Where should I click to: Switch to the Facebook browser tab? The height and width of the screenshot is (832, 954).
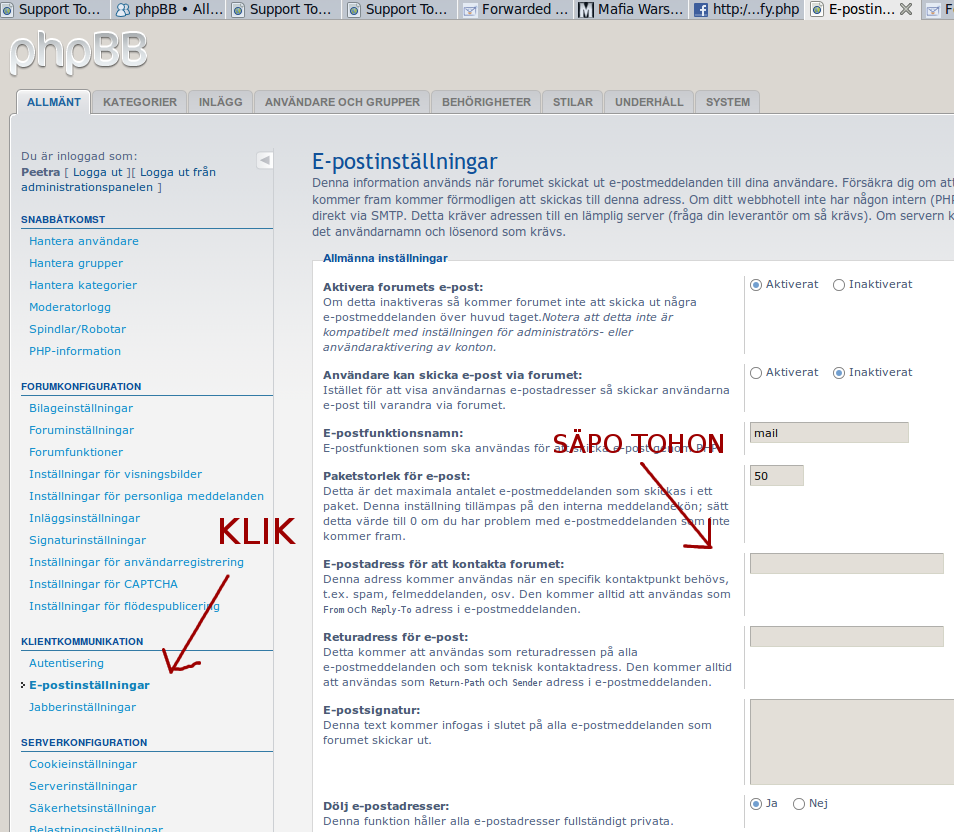coord(746,10)
